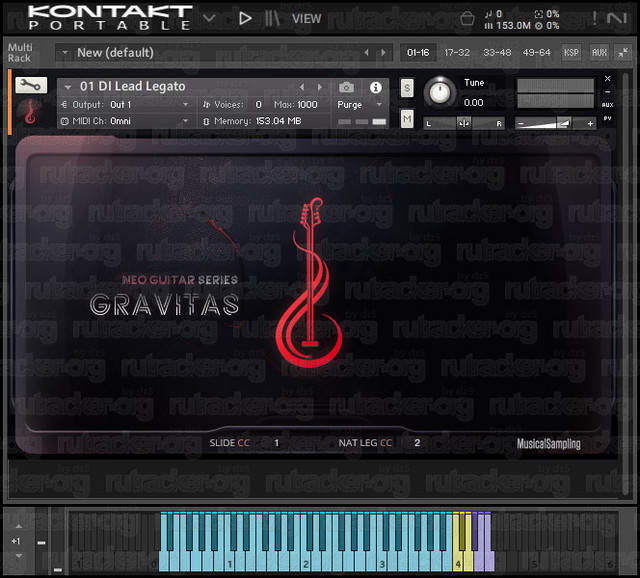
Task: Load next instrument arrow
Action: coord(320,87)
